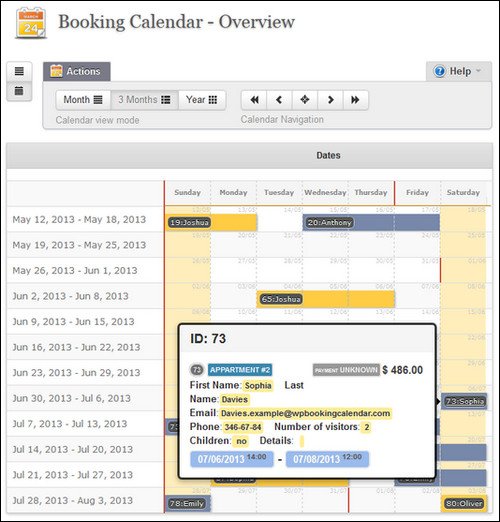Click the APPARTMENT #2 resource label
500x522 pixels.
point(240,370)
